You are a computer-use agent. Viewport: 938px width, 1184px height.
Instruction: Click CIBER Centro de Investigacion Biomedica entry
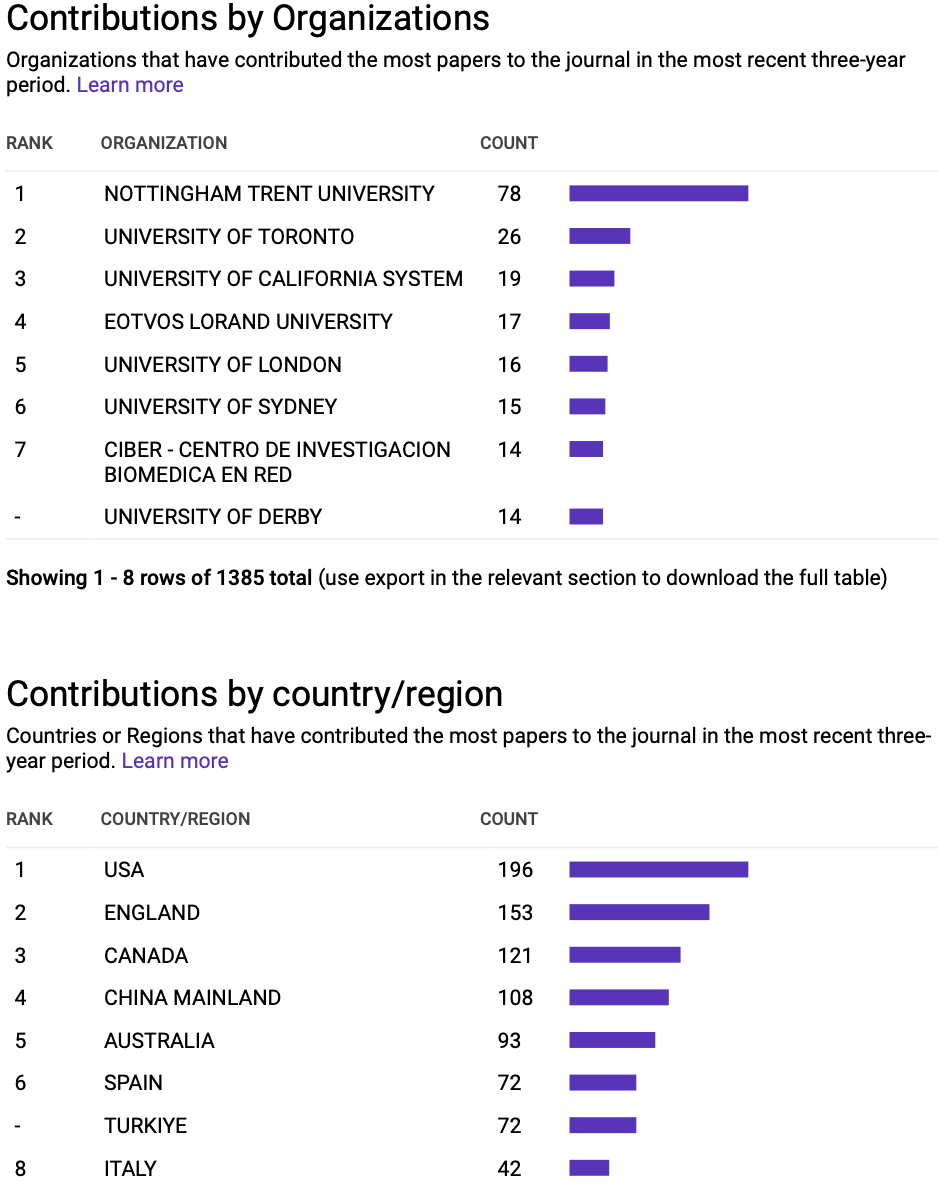[277, 462]
